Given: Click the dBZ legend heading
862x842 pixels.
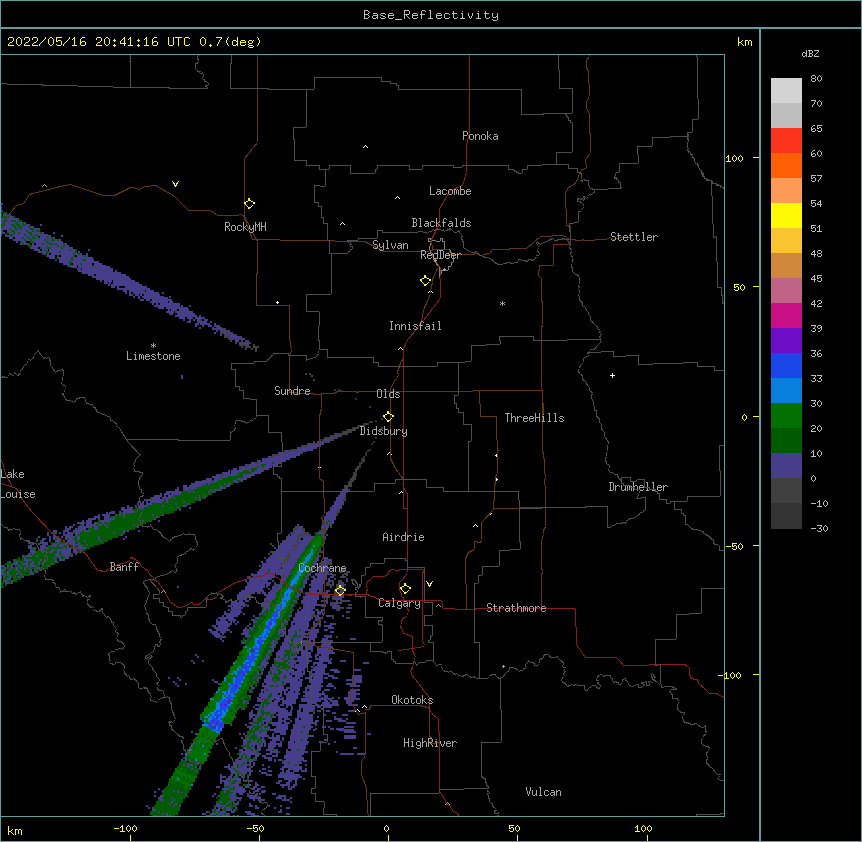Looking at the screenshot, I should 810,54.
